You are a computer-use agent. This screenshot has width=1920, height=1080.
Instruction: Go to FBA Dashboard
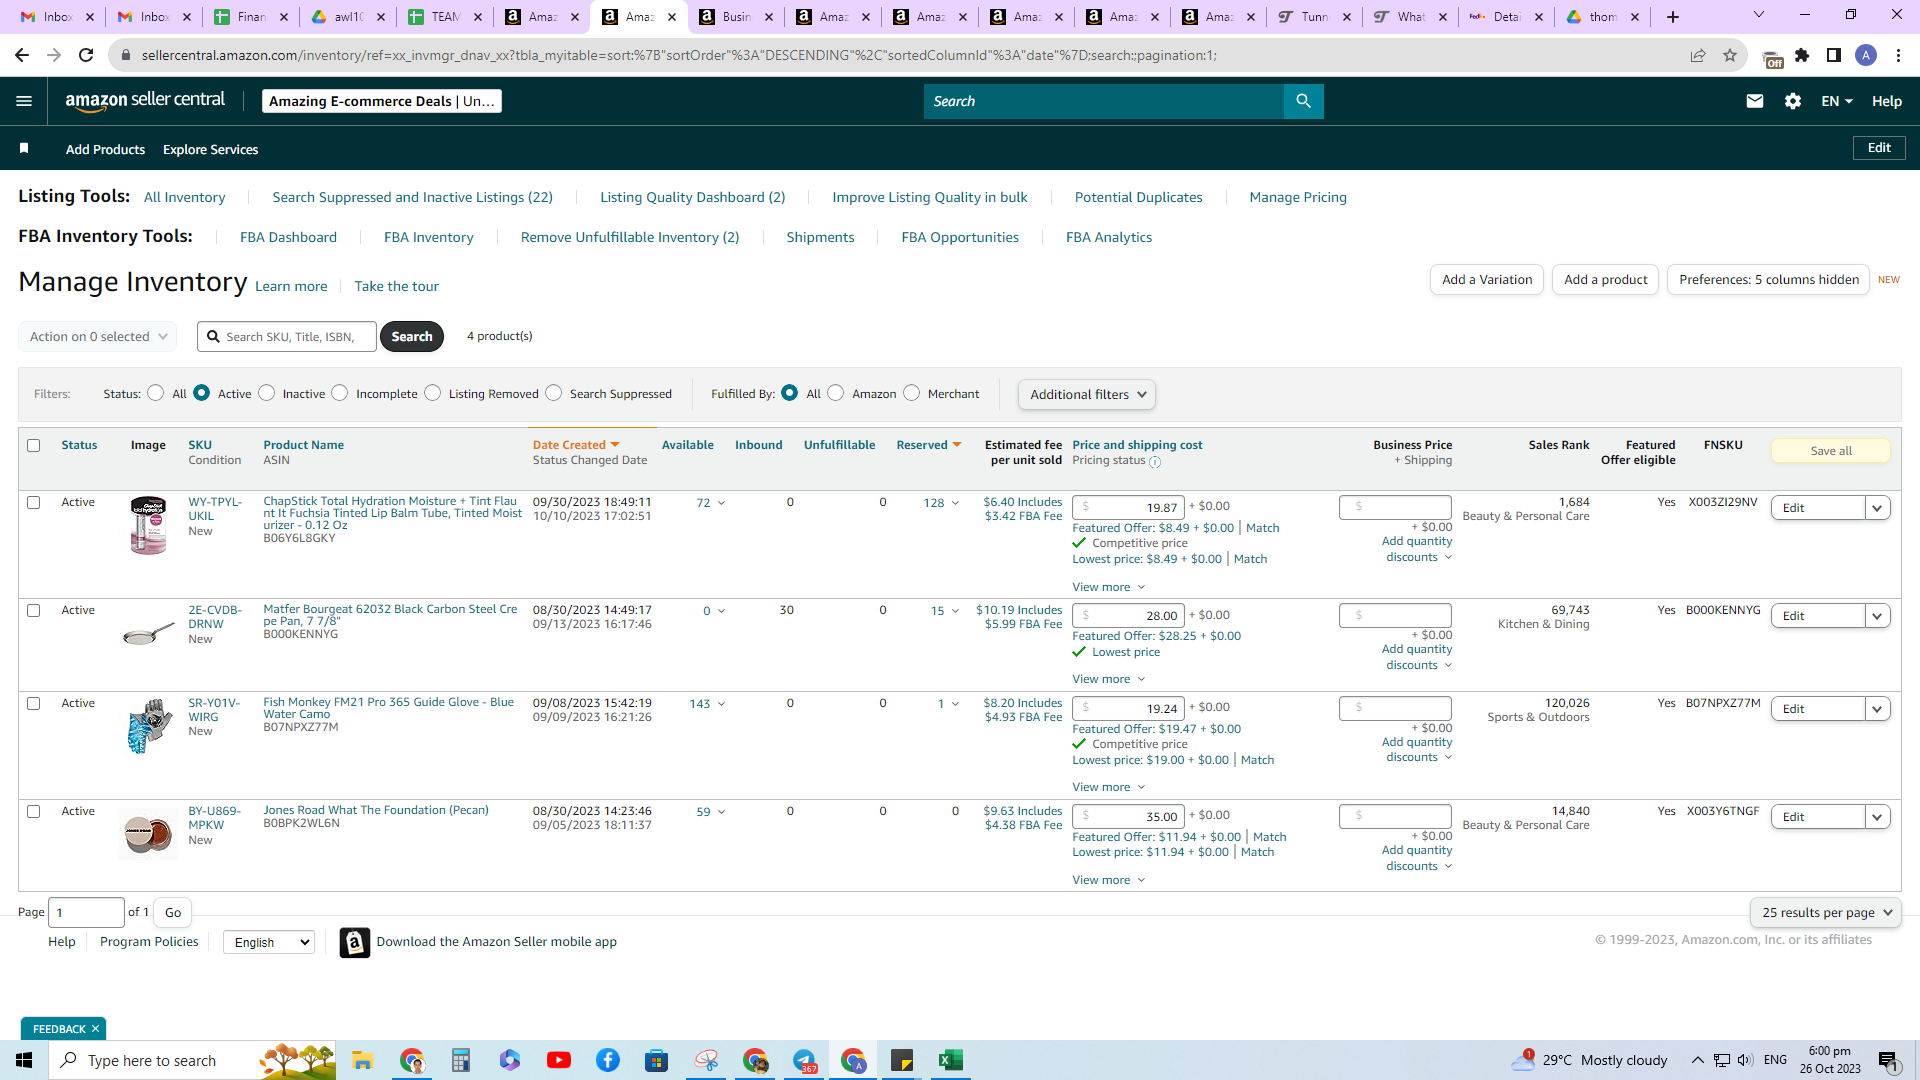pos(288,237)
